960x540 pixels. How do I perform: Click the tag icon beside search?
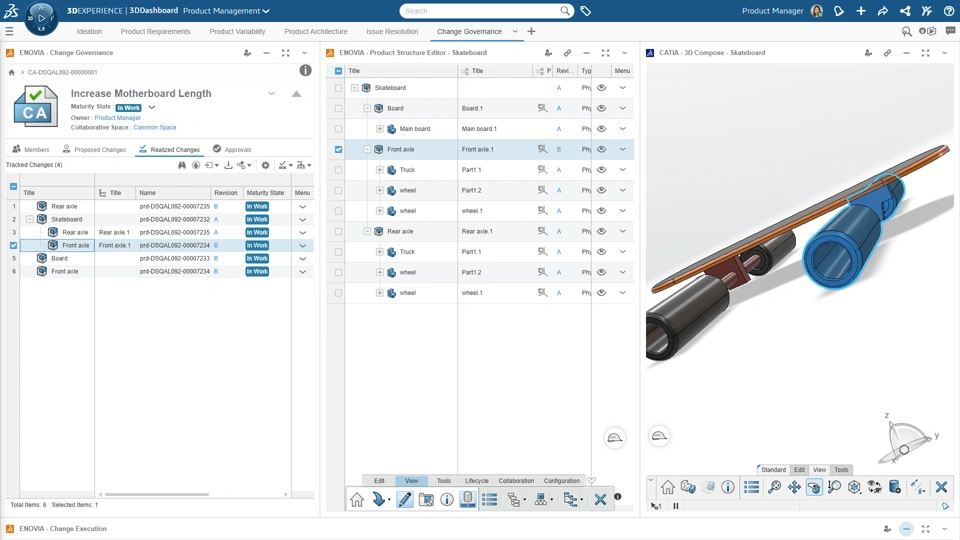coord(585,11)
